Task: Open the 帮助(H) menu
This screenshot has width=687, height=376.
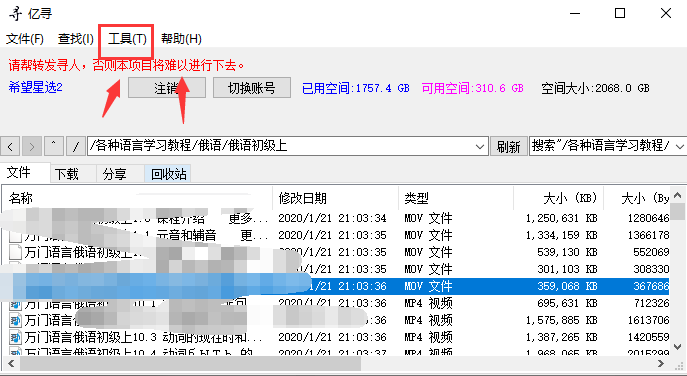Action: point(181,39)
